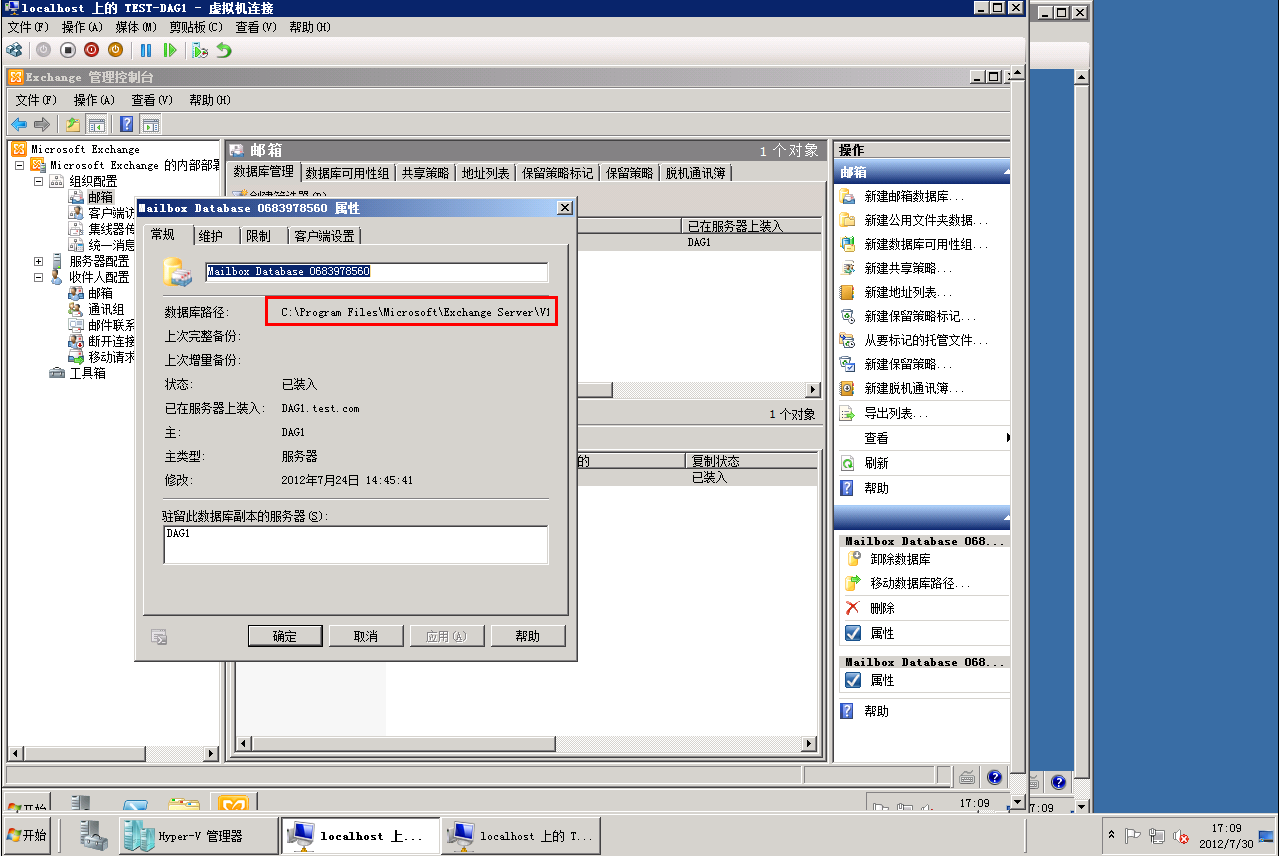Click 帮助 button in properties dialog
The image size is (1279, 856).
pos(528,636)
